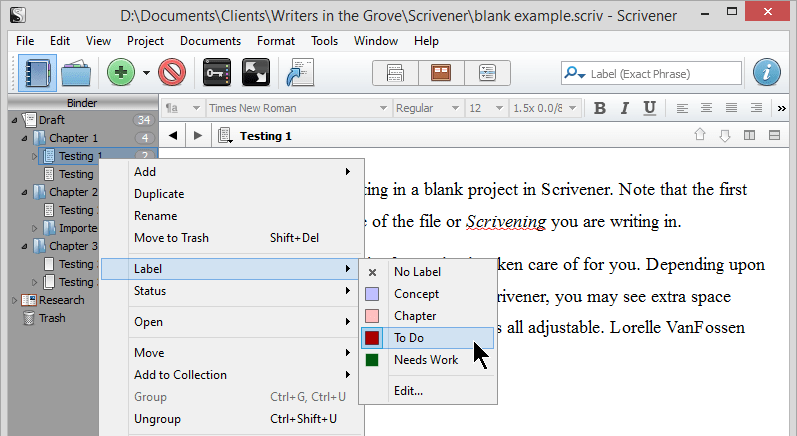797x436 pixels.
Task: Click the red Trash/delete toolbar icon
Action: coord(172,73)
